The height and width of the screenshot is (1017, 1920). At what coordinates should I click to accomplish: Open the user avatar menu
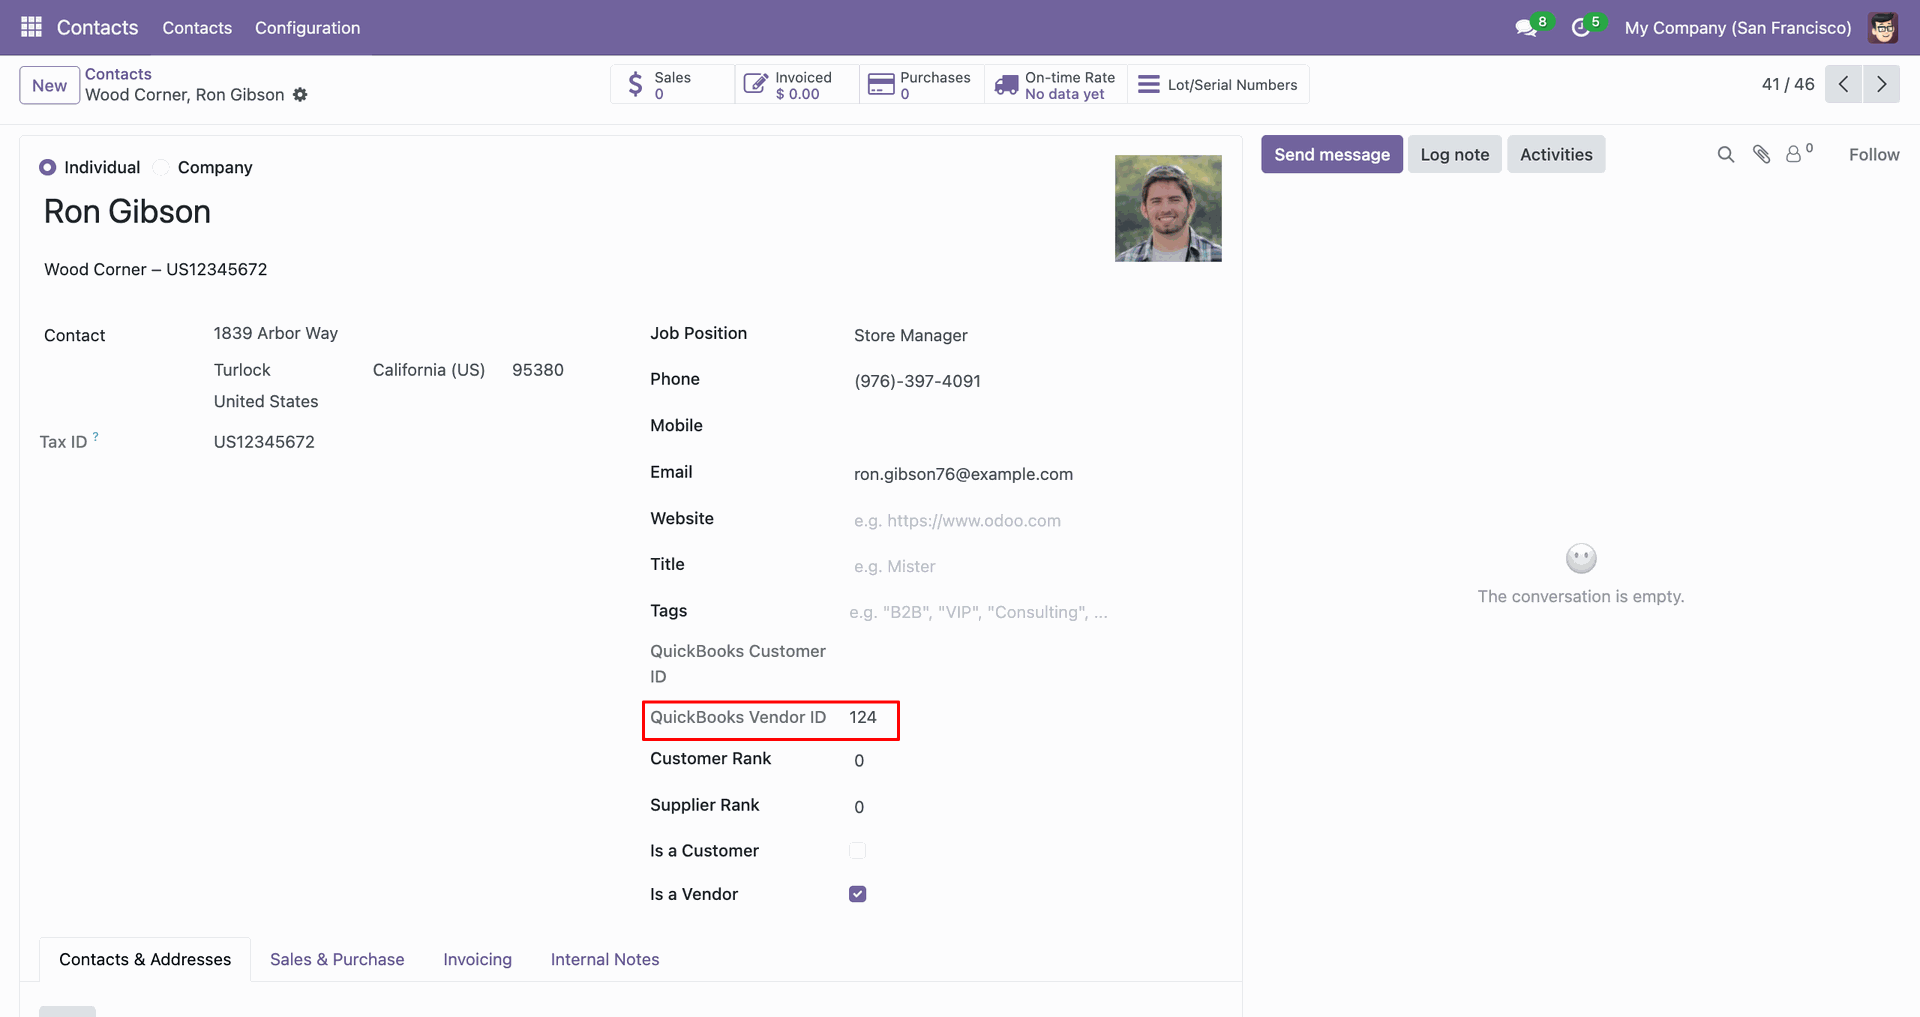point(1882,28)
